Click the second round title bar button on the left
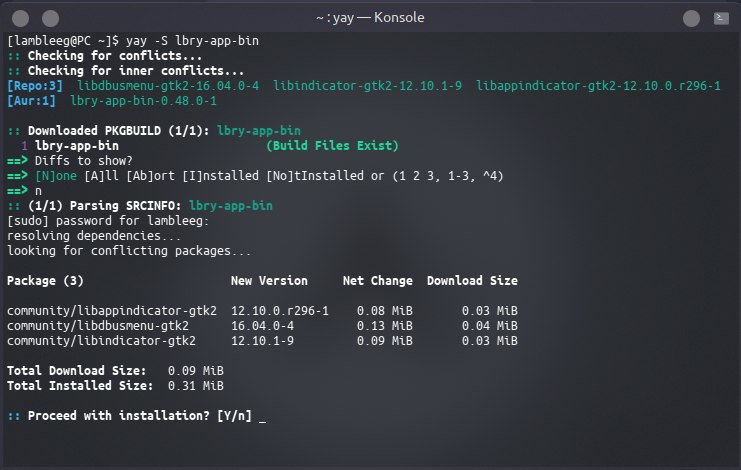The height and width of the screenshot is (470, 741). tap(51, 18)
